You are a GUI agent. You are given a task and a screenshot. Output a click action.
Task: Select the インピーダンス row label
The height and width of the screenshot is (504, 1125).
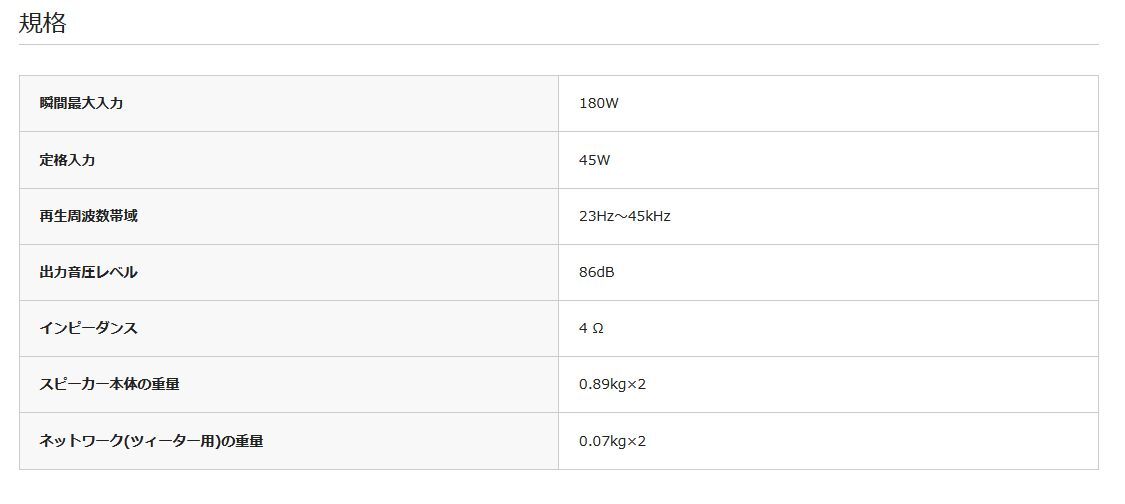89,328
